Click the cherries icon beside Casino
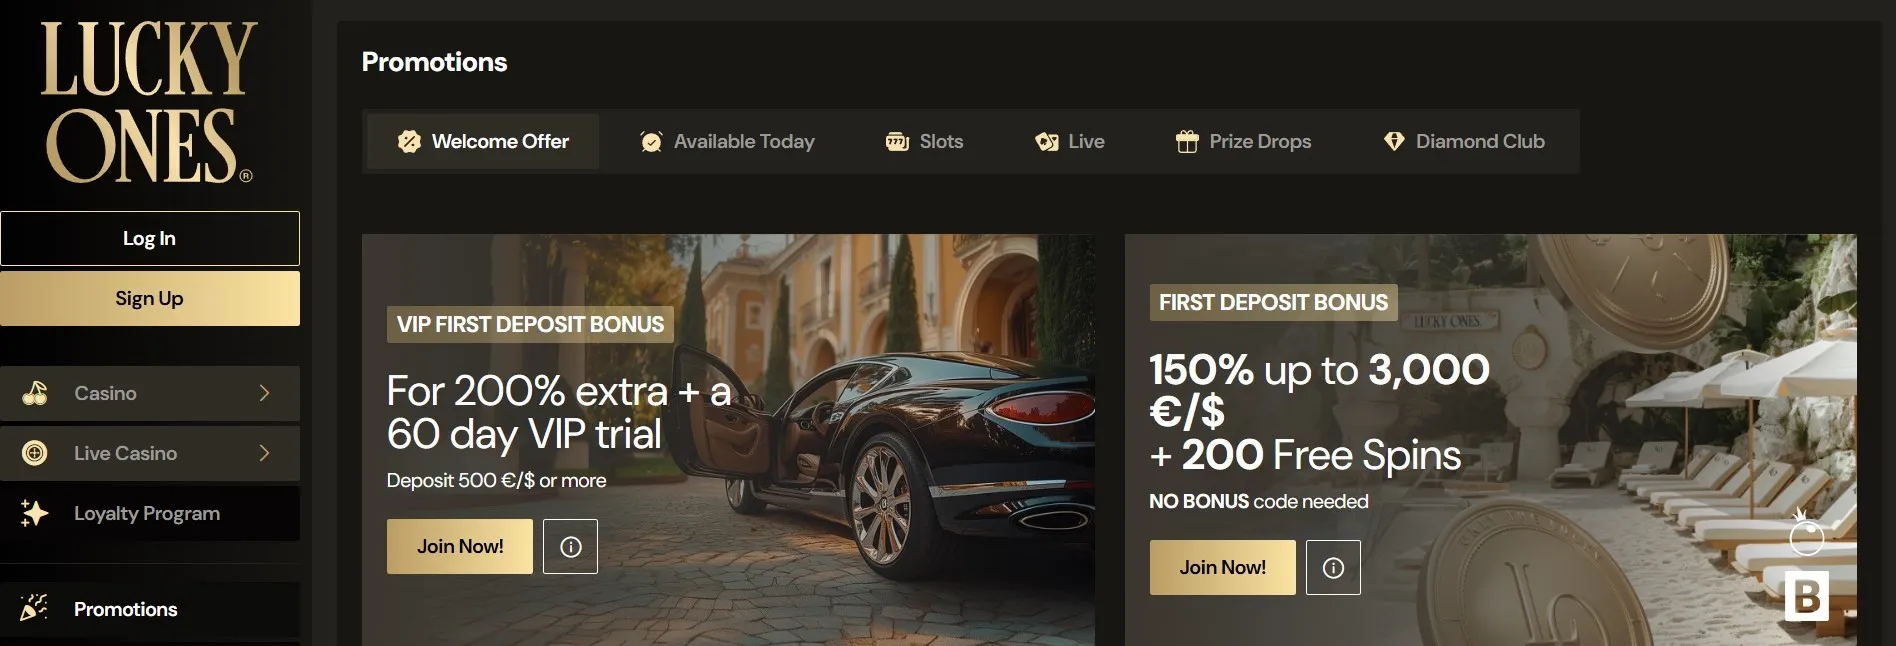Screen dimensions: 1896x646 coord(35,393)
